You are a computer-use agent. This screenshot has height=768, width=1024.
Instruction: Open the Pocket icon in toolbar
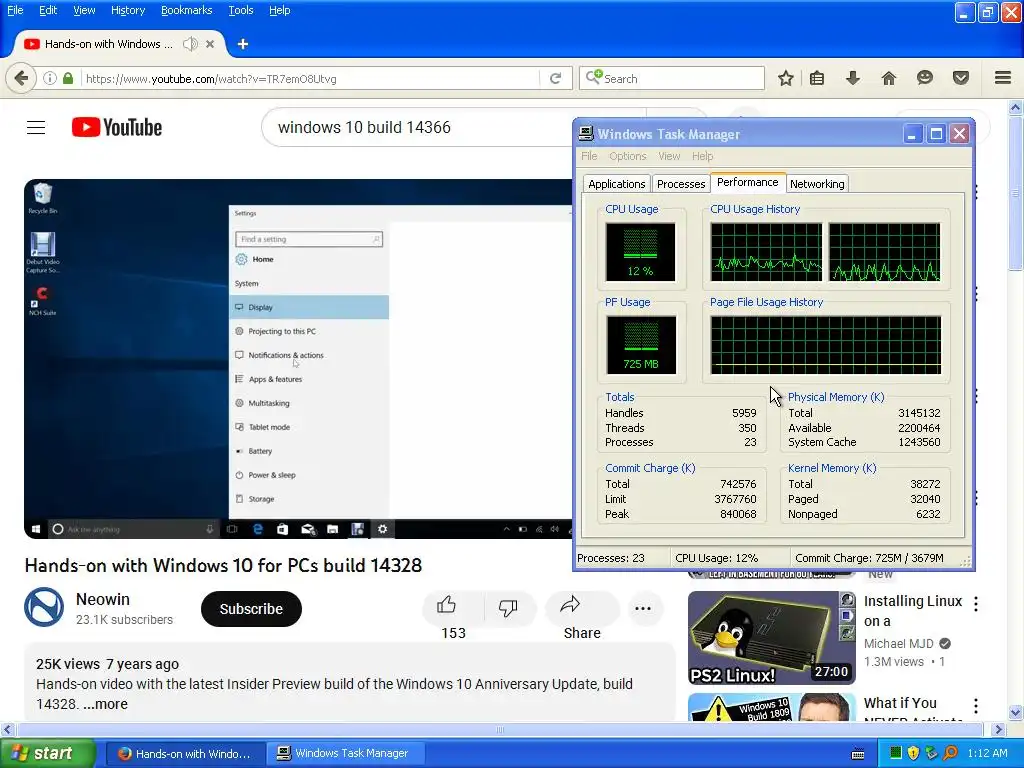[960, 78]
